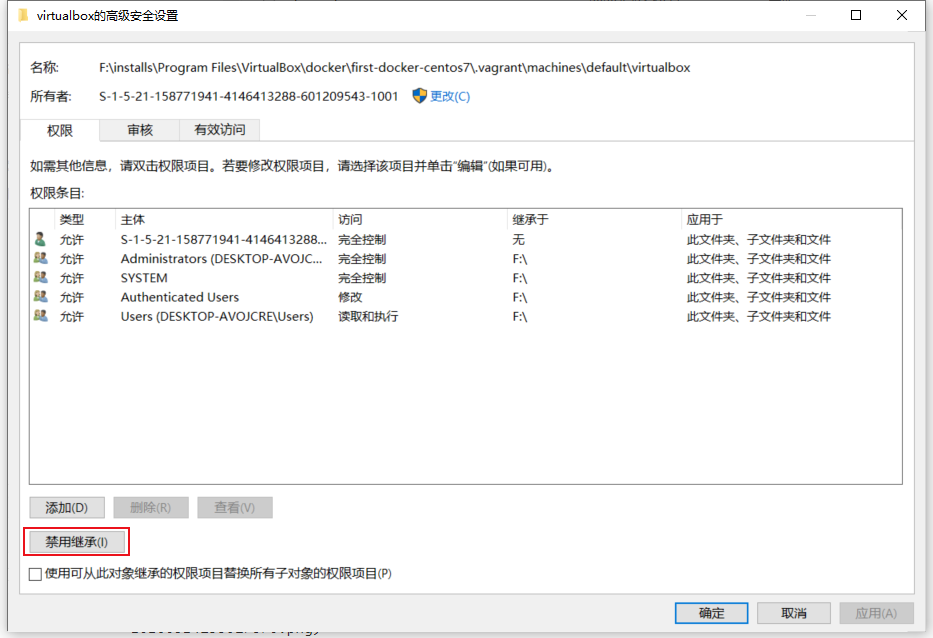Click the 应用(A) button
The image size is (933, 638).
(876, 613)
